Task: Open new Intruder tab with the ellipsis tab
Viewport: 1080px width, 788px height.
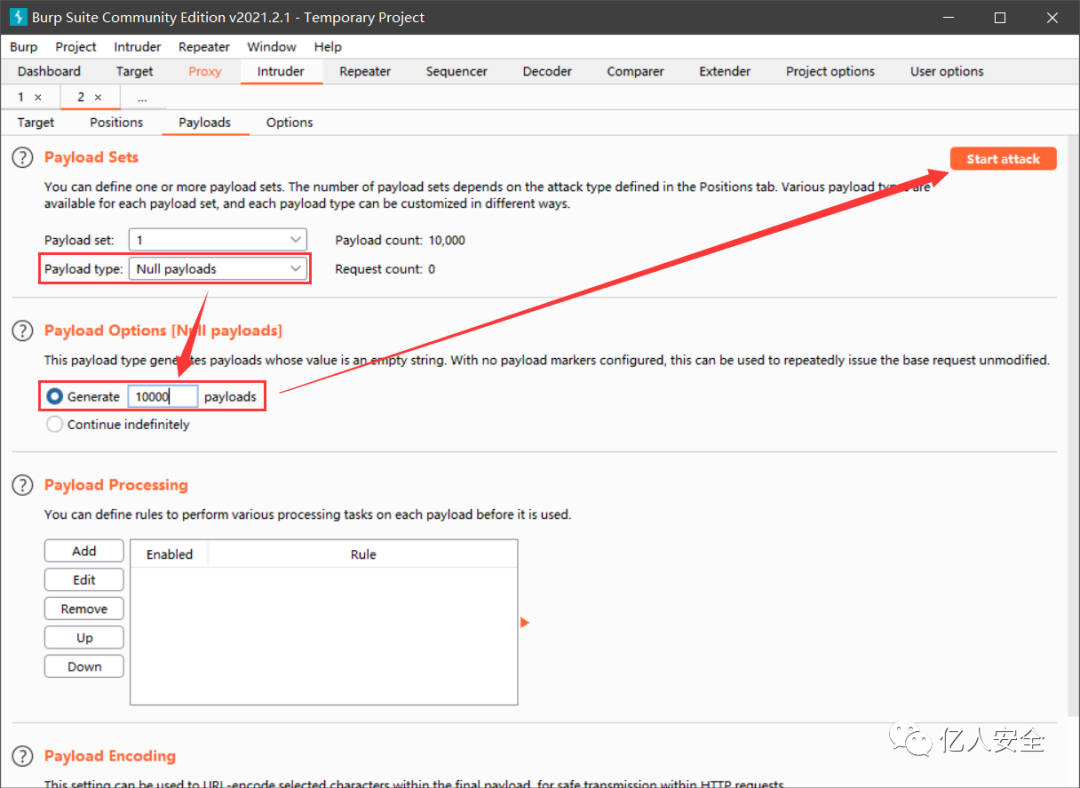Action: tap(142, 98)
